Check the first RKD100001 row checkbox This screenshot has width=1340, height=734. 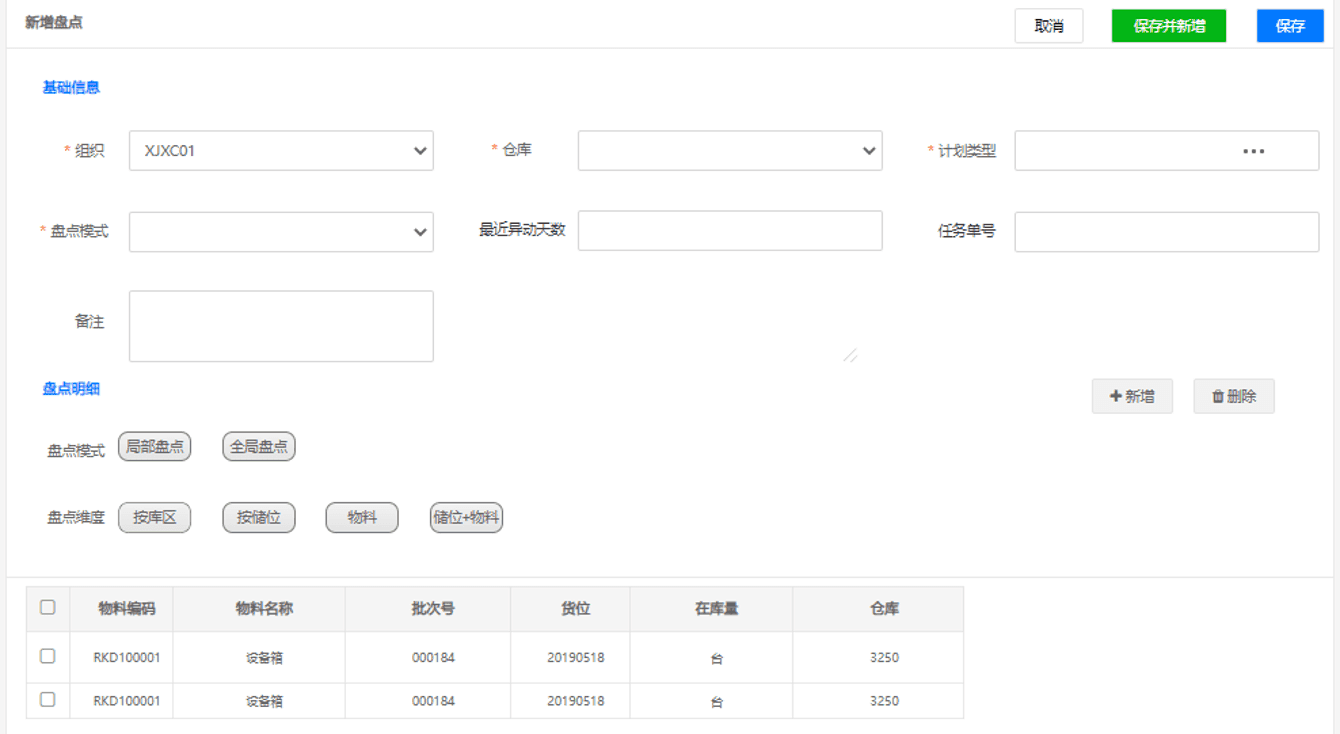click(x=48, y=656)
